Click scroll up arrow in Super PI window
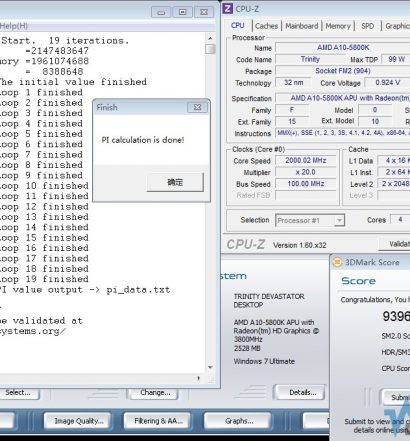This screenshot has width=410, height=441. [x=210, y=39]
